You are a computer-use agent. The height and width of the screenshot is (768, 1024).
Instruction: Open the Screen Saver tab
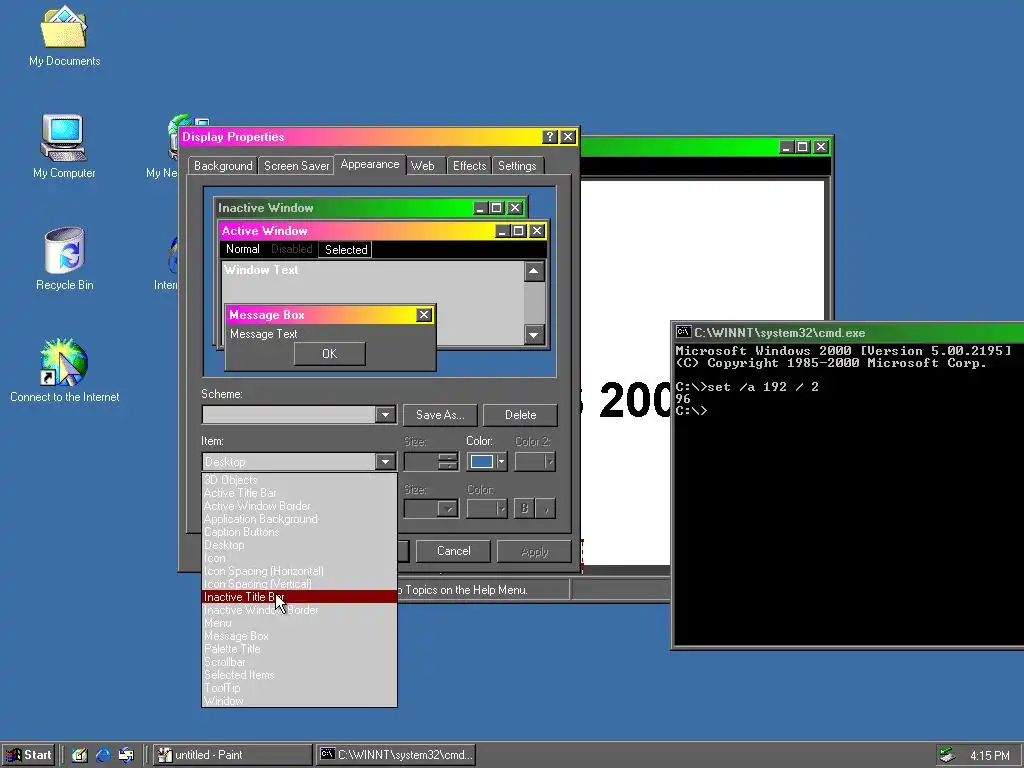296,166
